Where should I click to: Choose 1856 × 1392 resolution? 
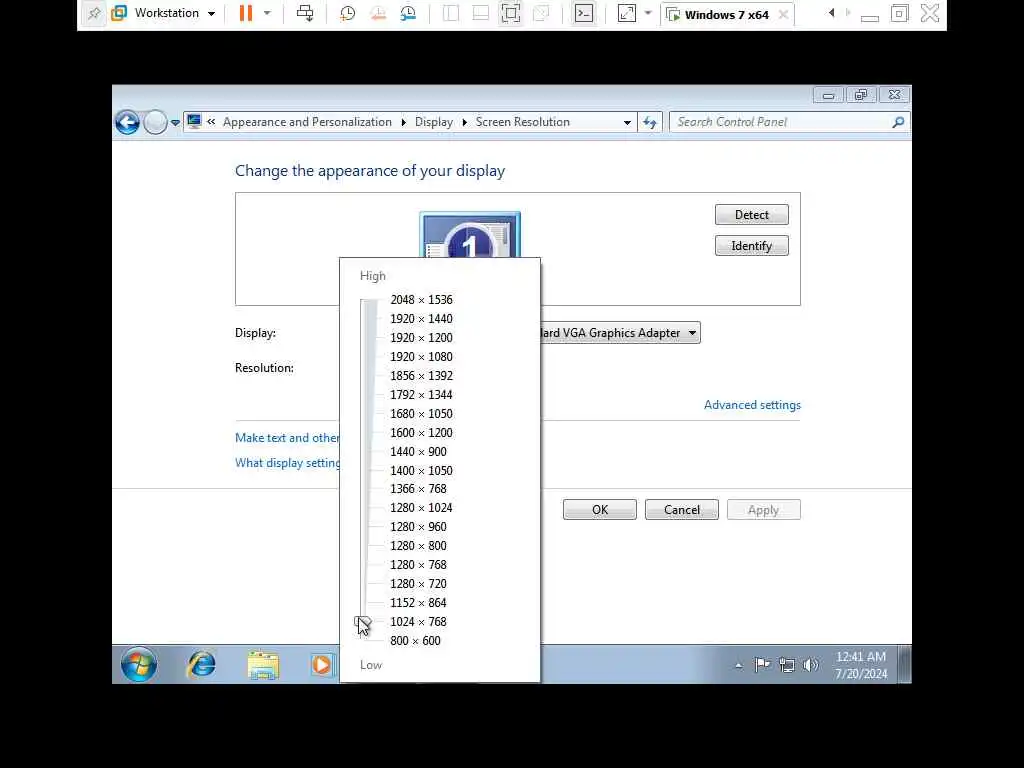click(x=421, y=376)
